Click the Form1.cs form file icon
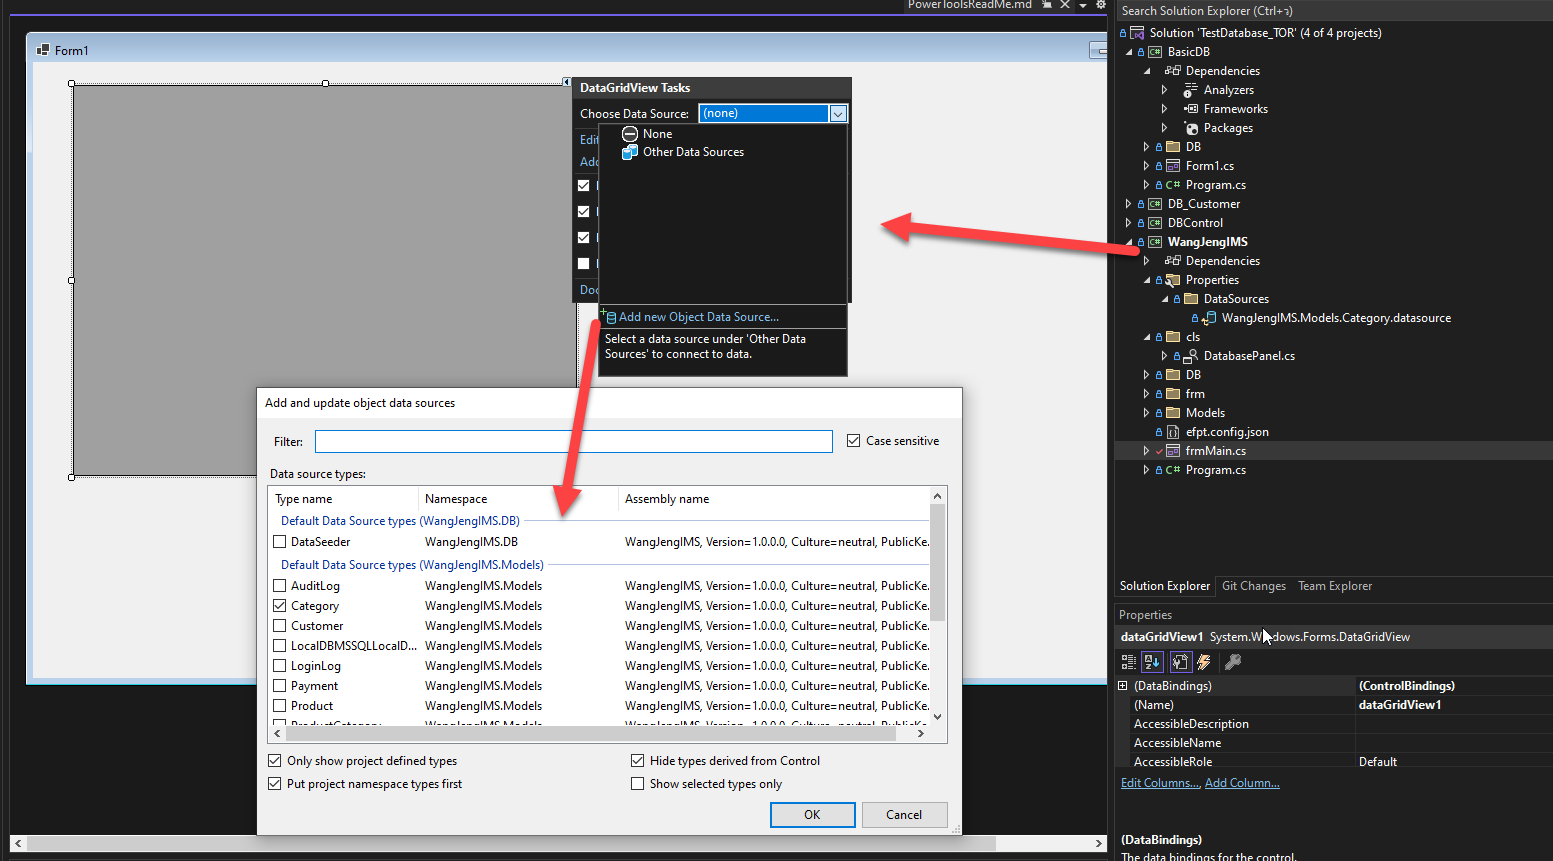The image size is (1553, 861). click(1173, 166)
